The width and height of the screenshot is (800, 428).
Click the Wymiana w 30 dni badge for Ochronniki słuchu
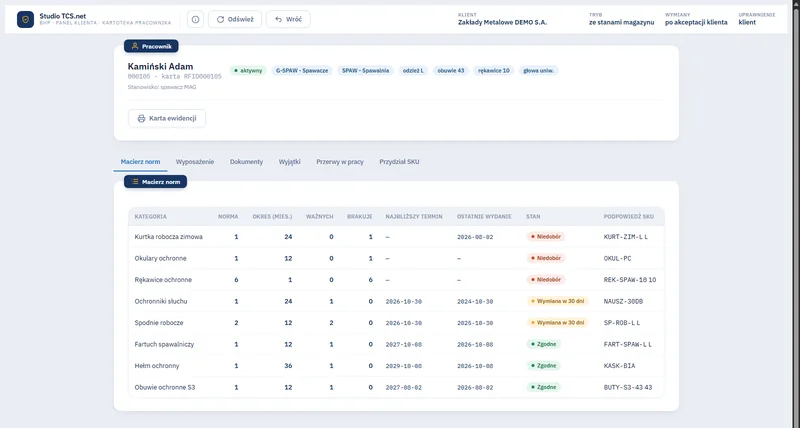557,301
